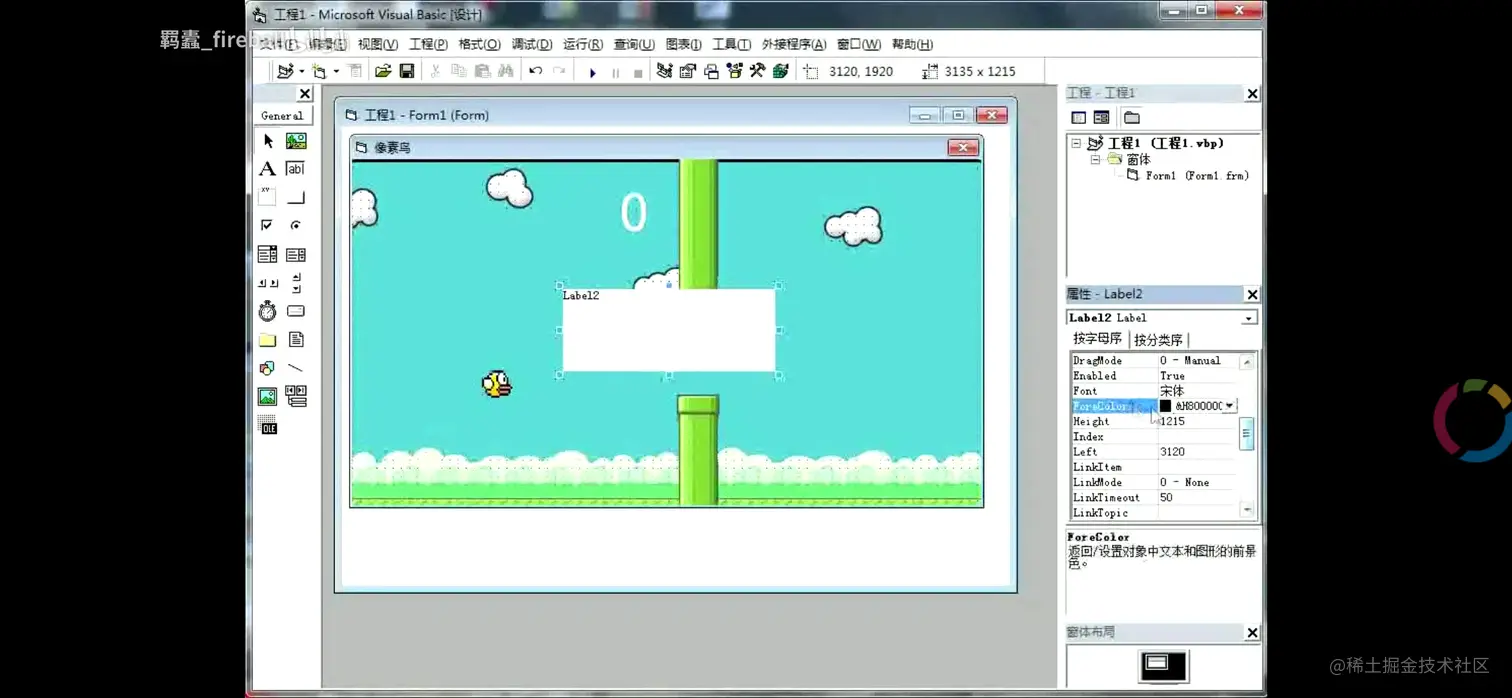Select the DirListBox folder control tool

pyautogui.click(x=268, y=340)
